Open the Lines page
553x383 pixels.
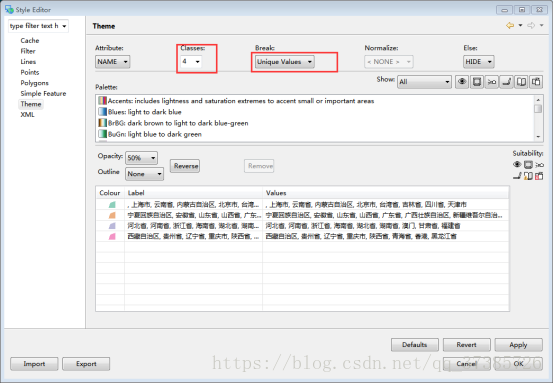pyautogui.click(x=28, y=62)
